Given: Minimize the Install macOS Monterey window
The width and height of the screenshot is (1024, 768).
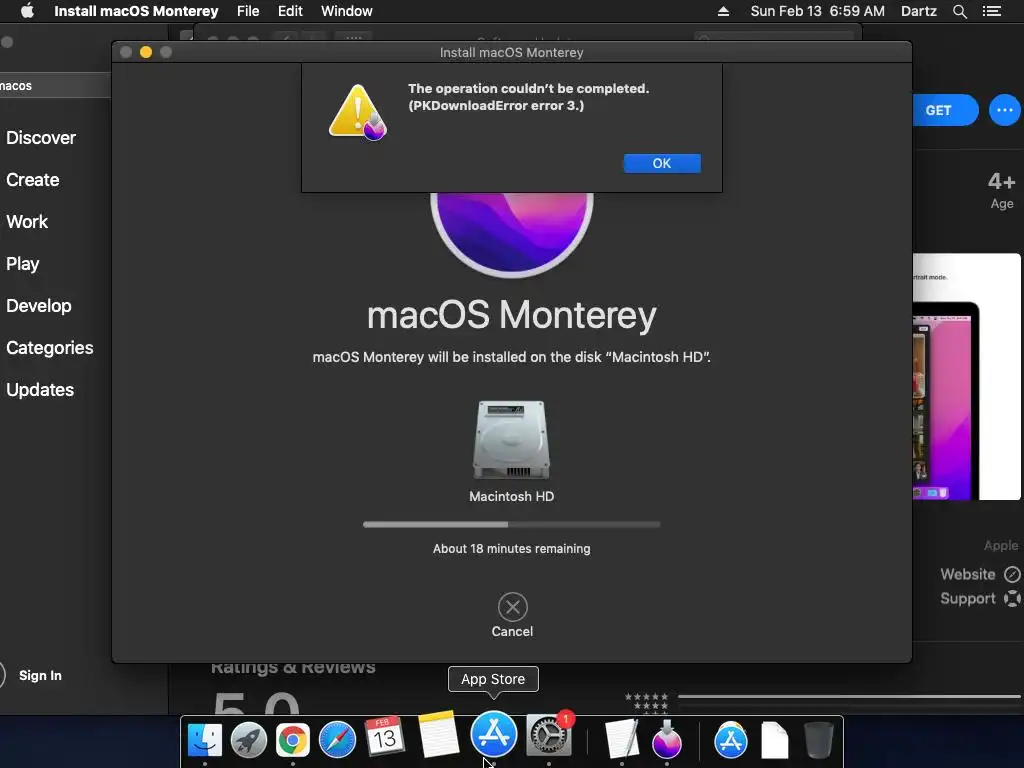Looking at the screenshot, I should tap(146, 52).
